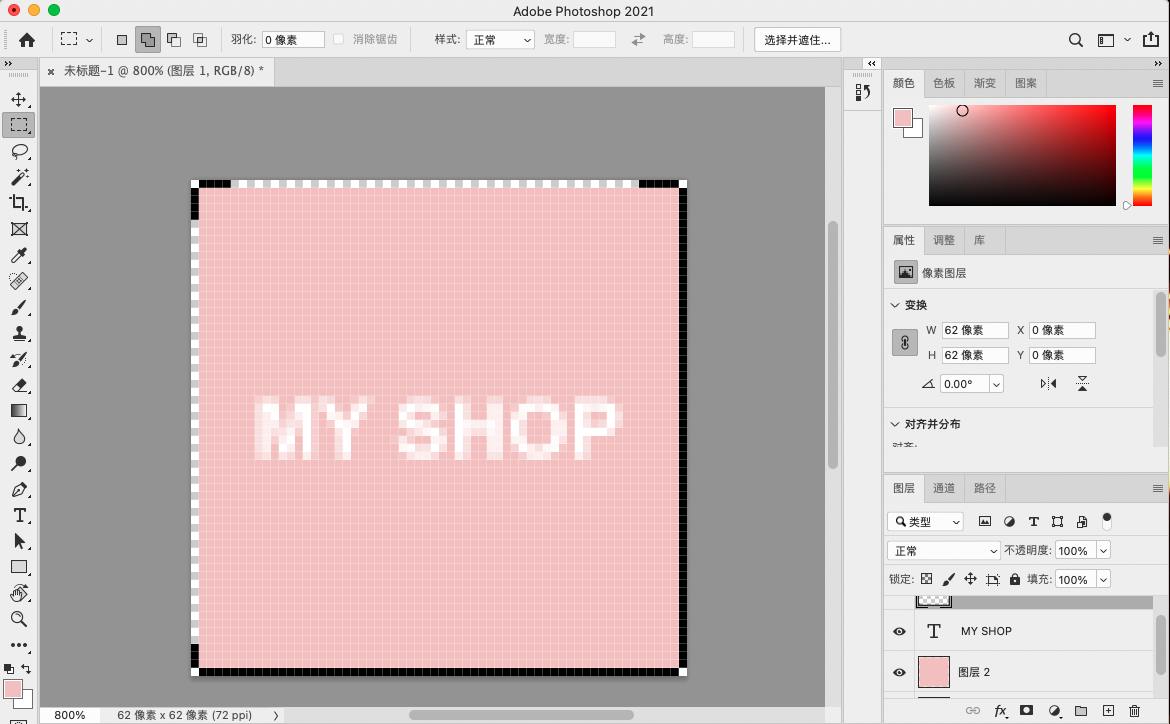Viewport: 1170px width, 724px height.
Task: Swap width and height values
Action: coord(639,40)
